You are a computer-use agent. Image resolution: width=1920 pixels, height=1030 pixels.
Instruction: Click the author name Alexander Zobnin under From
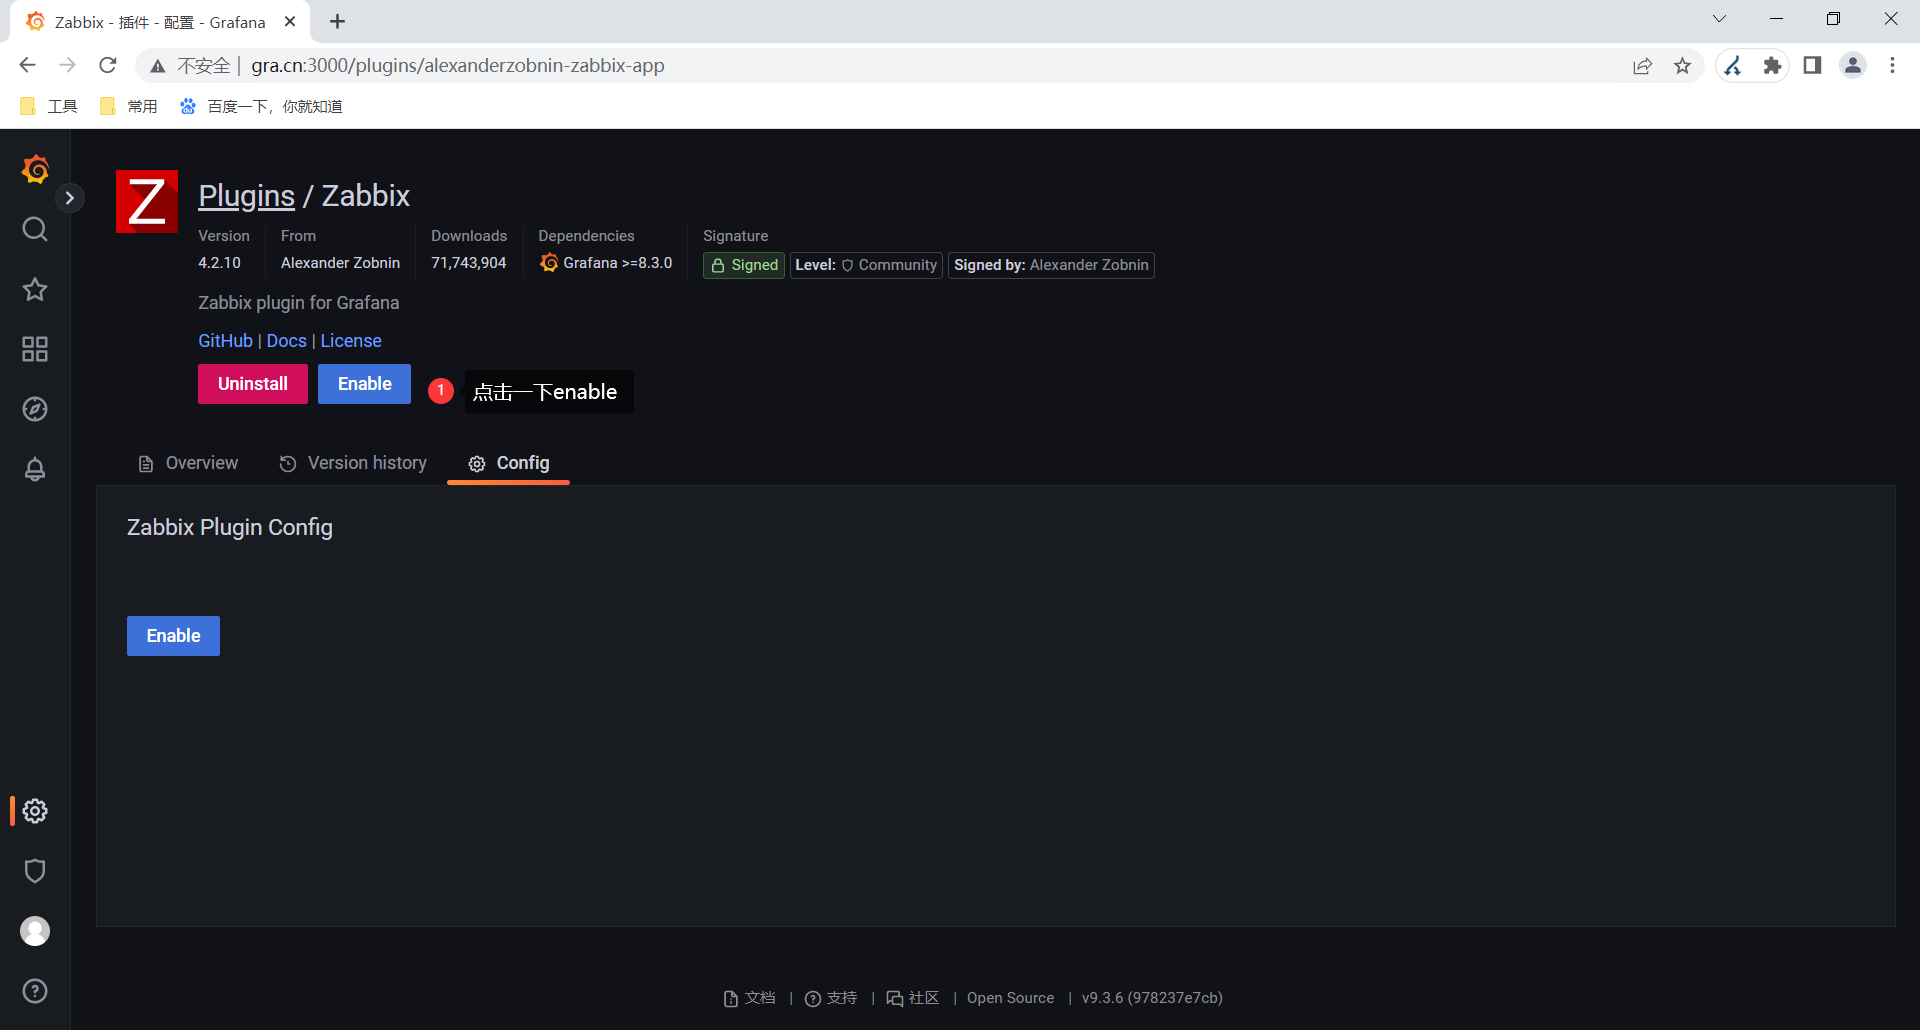[340, 263]
